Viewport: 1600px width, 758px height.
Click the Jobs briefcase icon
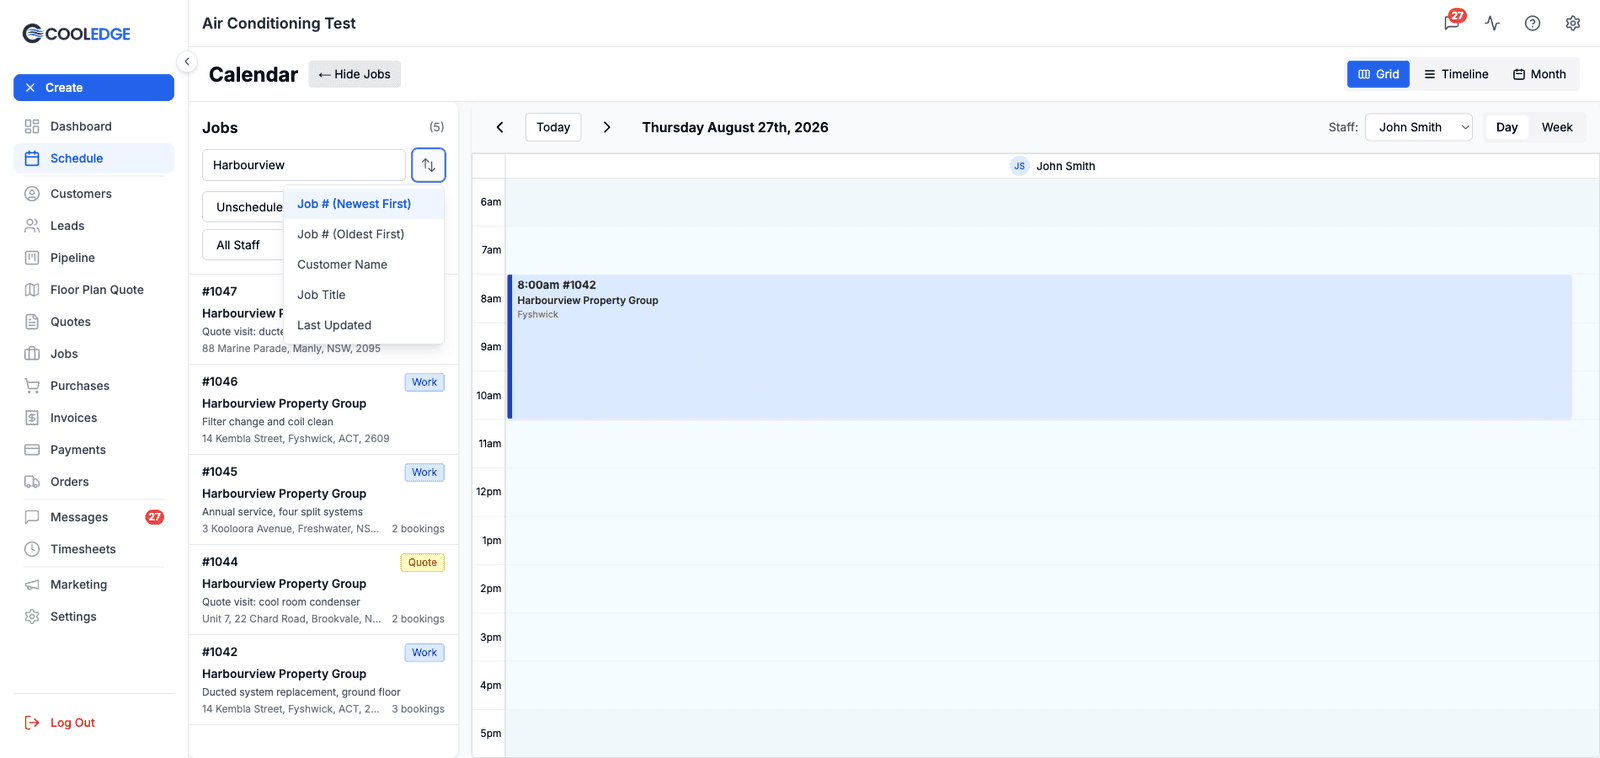click(x=32, y=354)
